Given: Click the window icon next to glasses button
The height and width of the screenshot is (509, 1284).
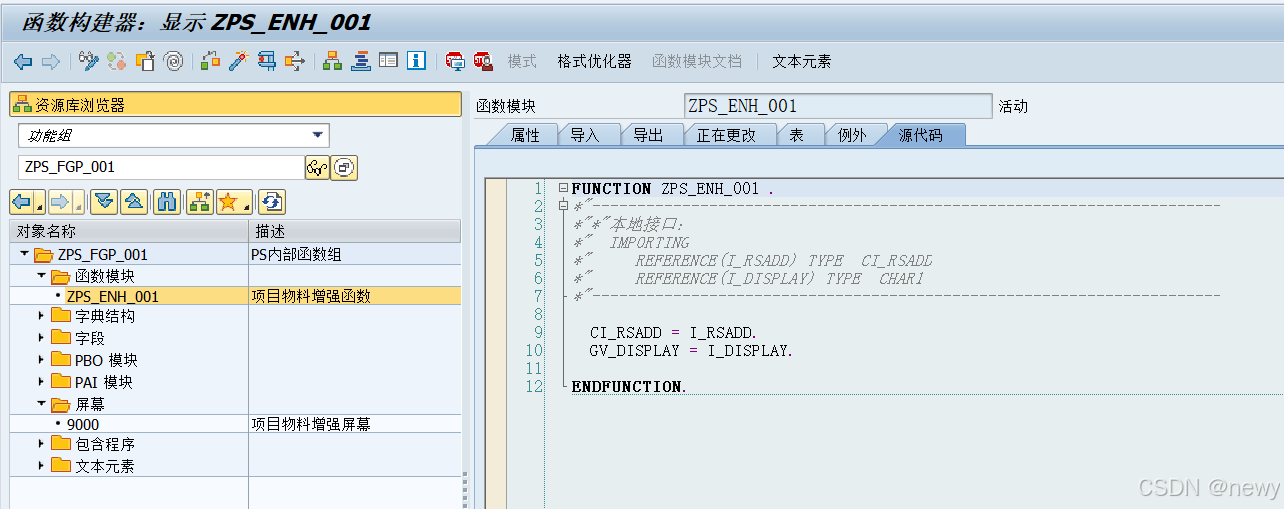Looking at the screenshot, I should (x=344, y=167).
